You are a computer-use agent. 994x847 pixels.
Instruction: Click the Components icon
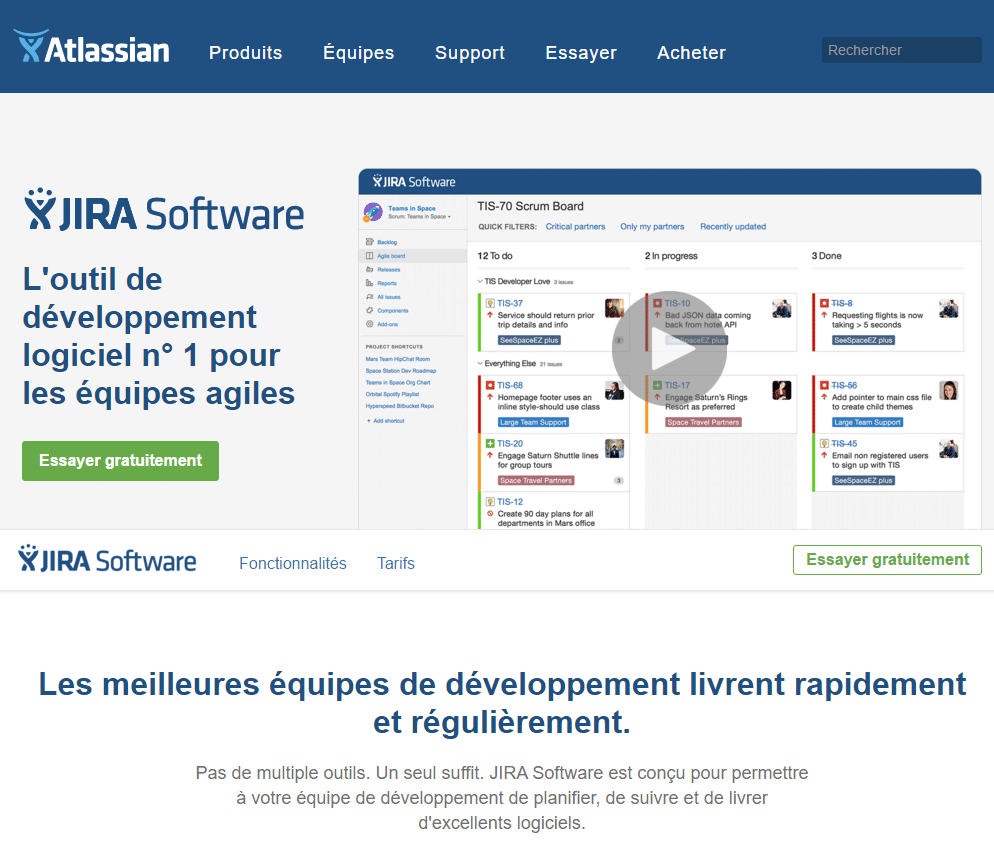tap(368, 308)
